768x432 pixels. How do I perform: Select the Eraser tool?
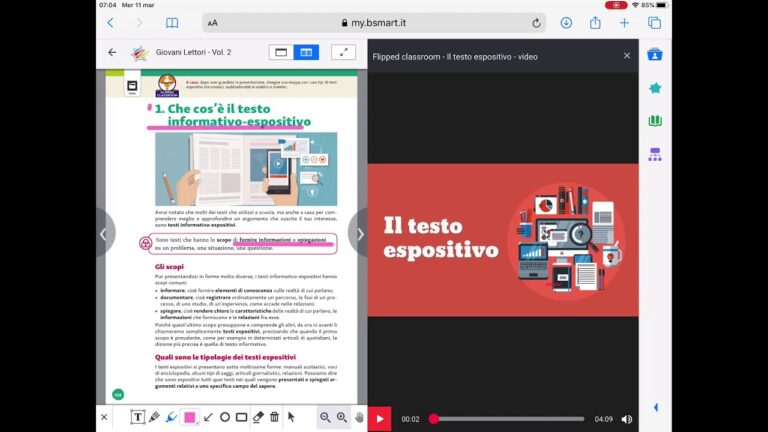coord(258,417)
